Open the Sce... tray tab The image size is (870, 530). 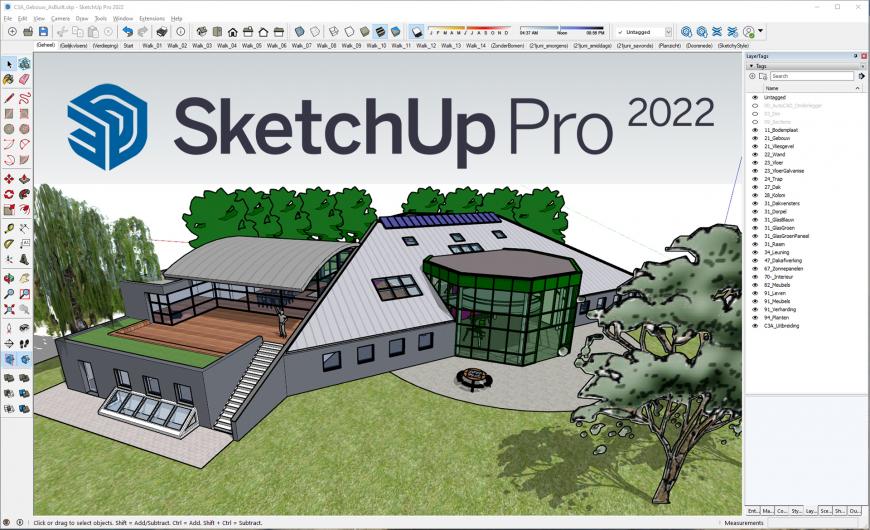tap(825, 511)
